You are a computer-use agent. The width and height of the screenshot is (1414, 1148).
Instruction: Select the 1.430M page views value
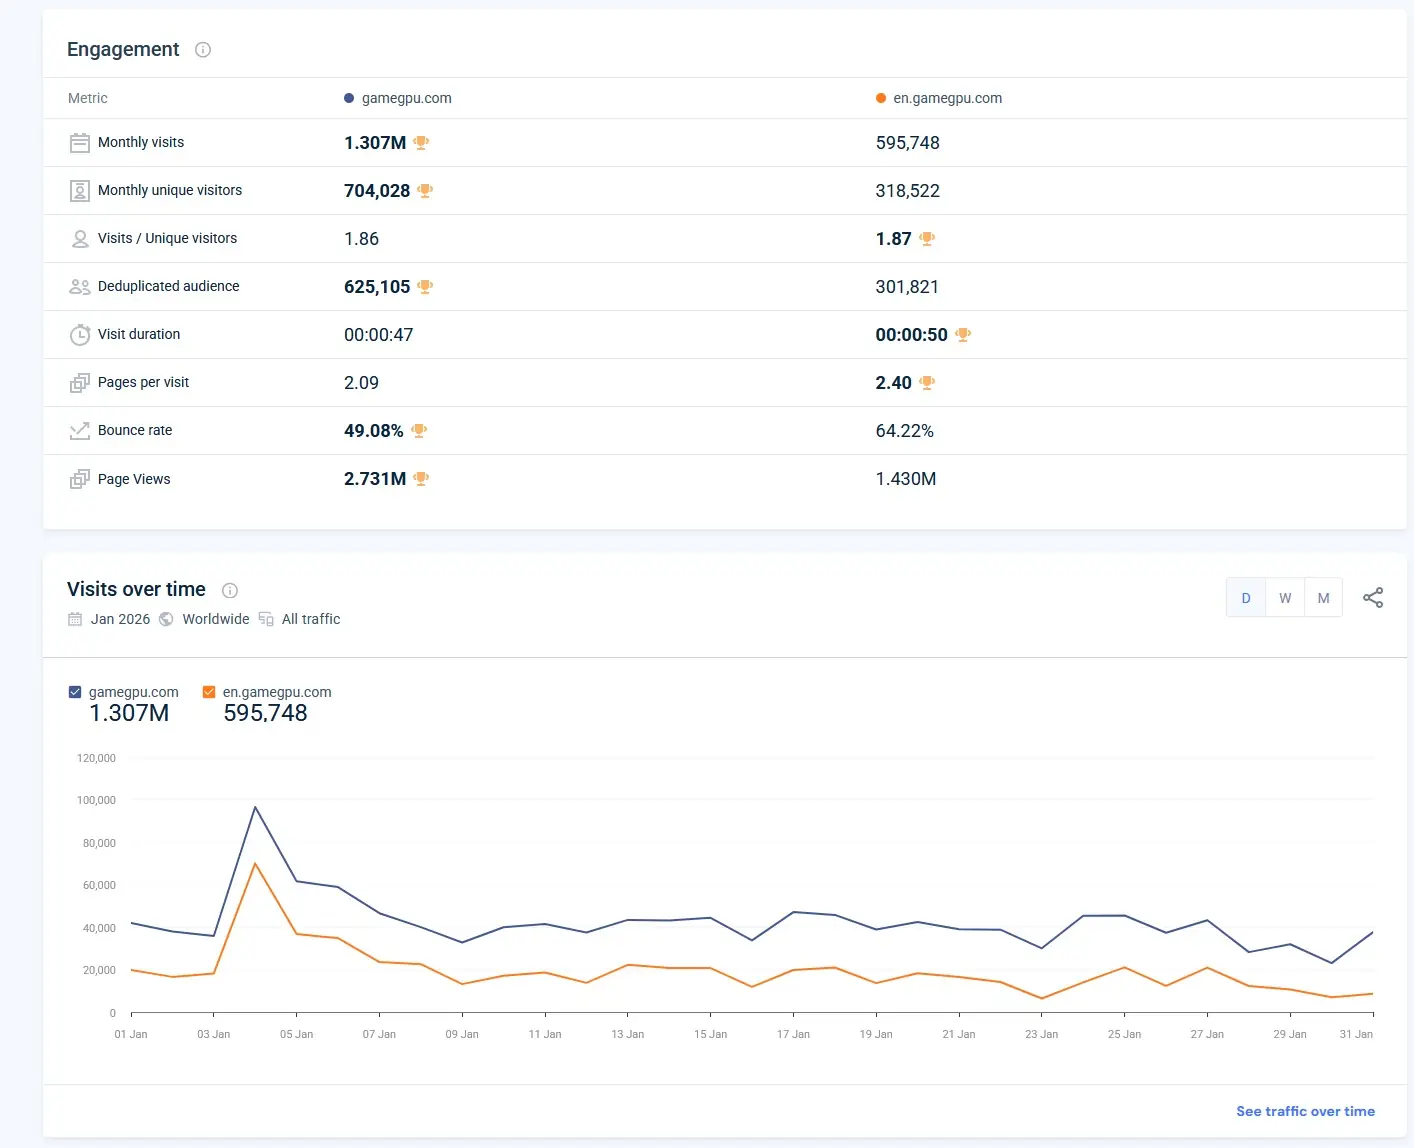[906, 479]
